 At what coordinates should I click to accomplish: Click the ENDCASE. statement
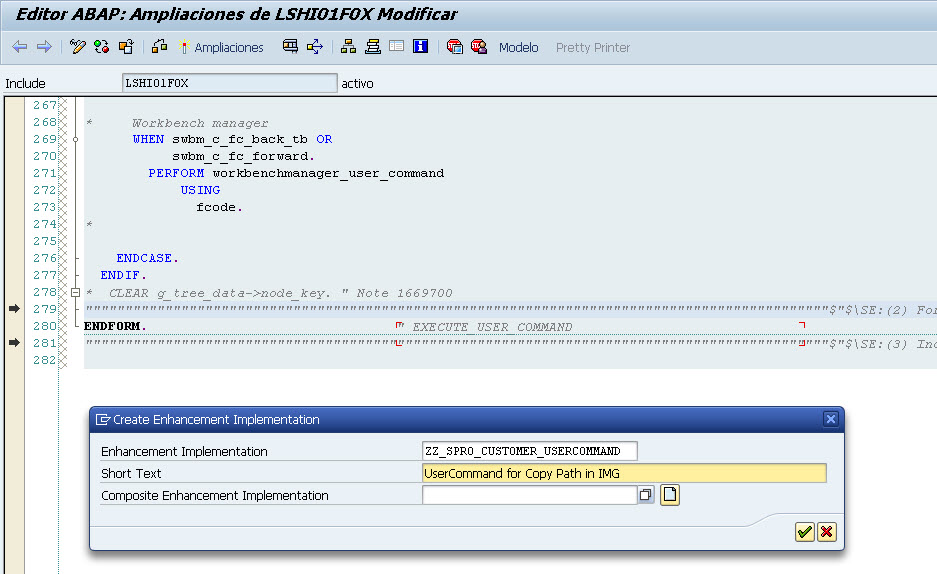click(148, 258)
